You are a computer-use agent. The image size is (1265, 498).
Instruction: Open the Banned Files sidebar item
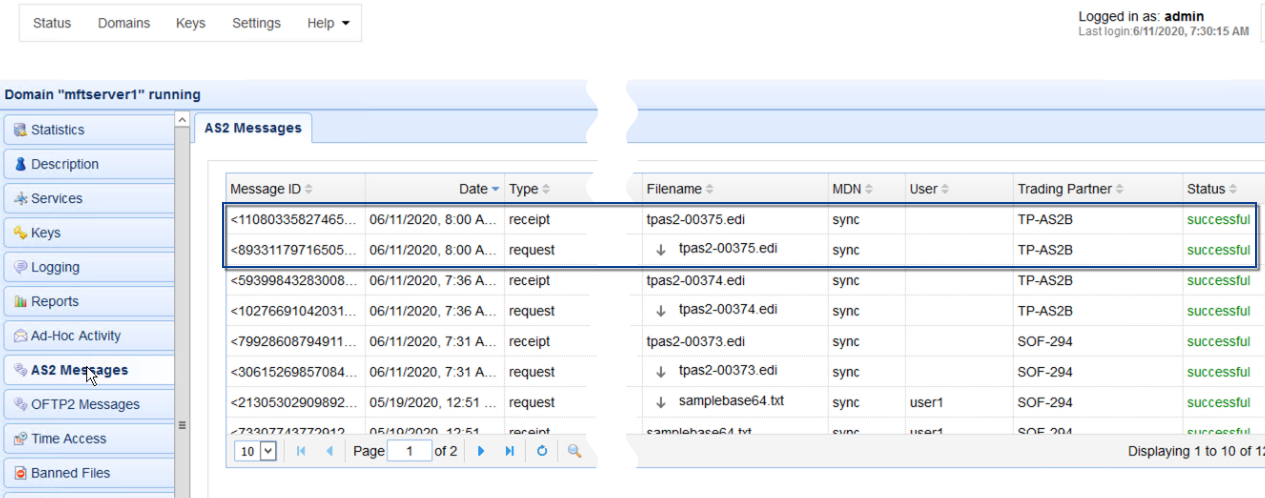[x=70, y=473]
